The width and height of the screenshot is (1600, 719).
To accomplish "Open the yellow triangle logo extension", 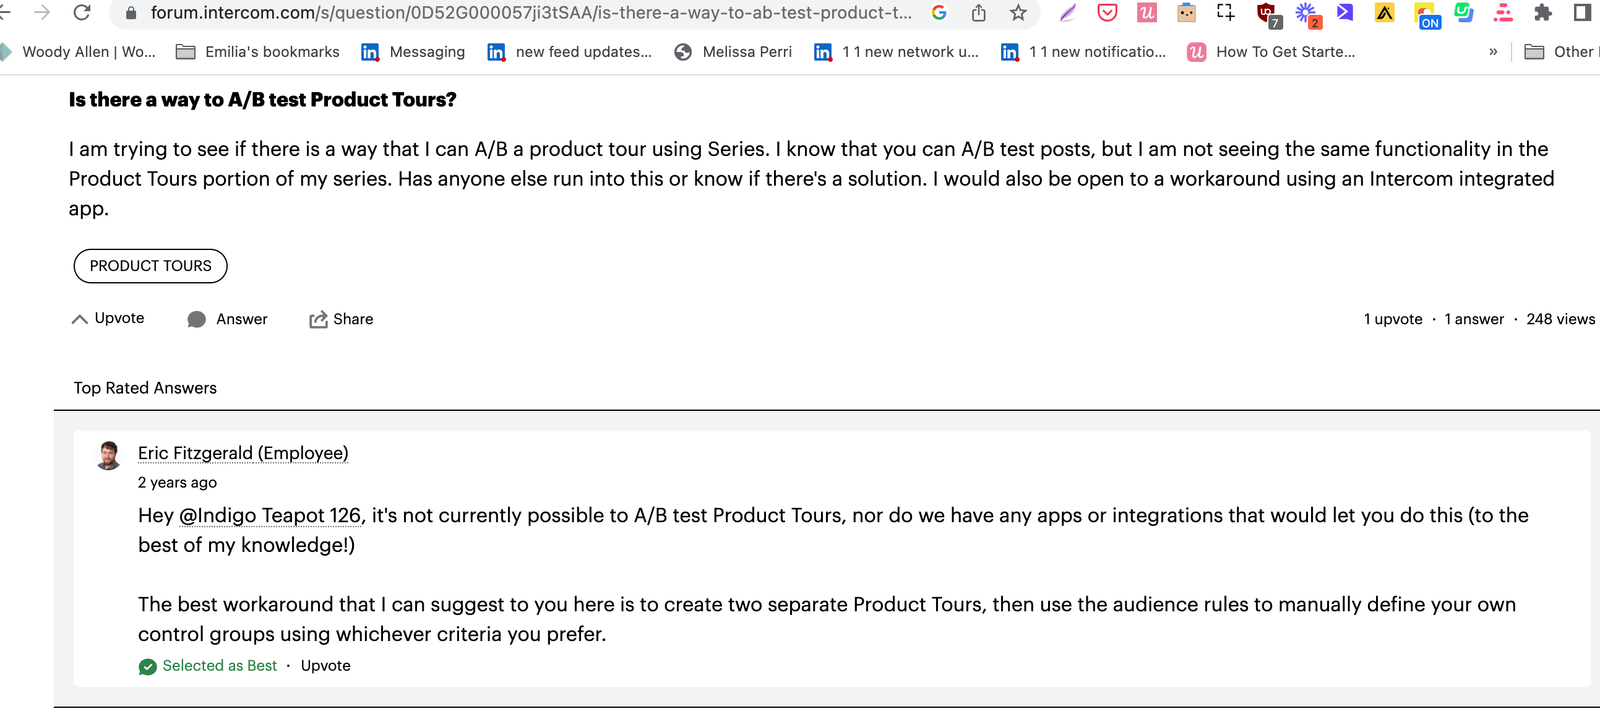I will pos(1385,13).
